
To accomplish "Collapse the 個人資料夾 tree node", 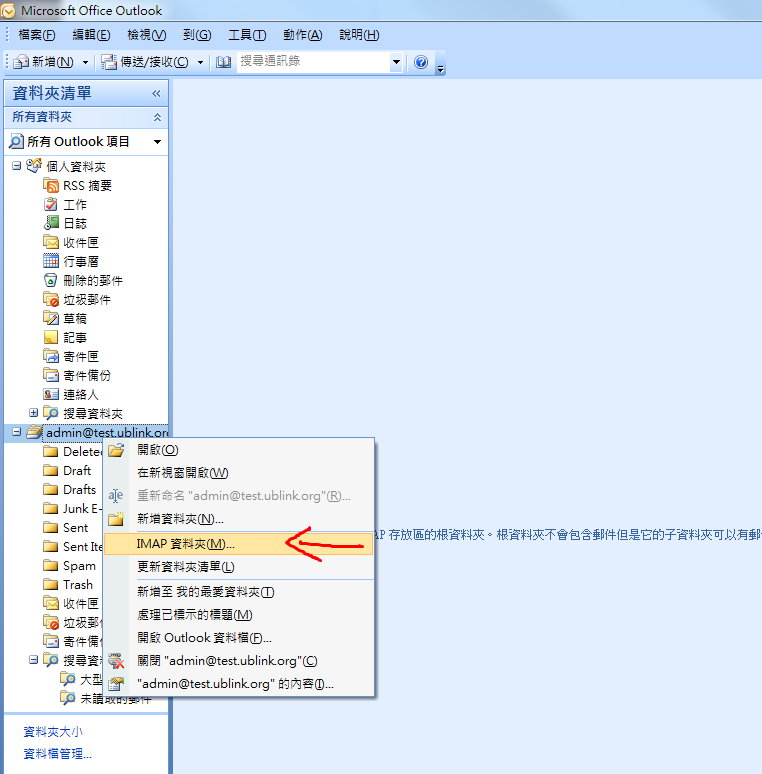I will tap(16, 166).
